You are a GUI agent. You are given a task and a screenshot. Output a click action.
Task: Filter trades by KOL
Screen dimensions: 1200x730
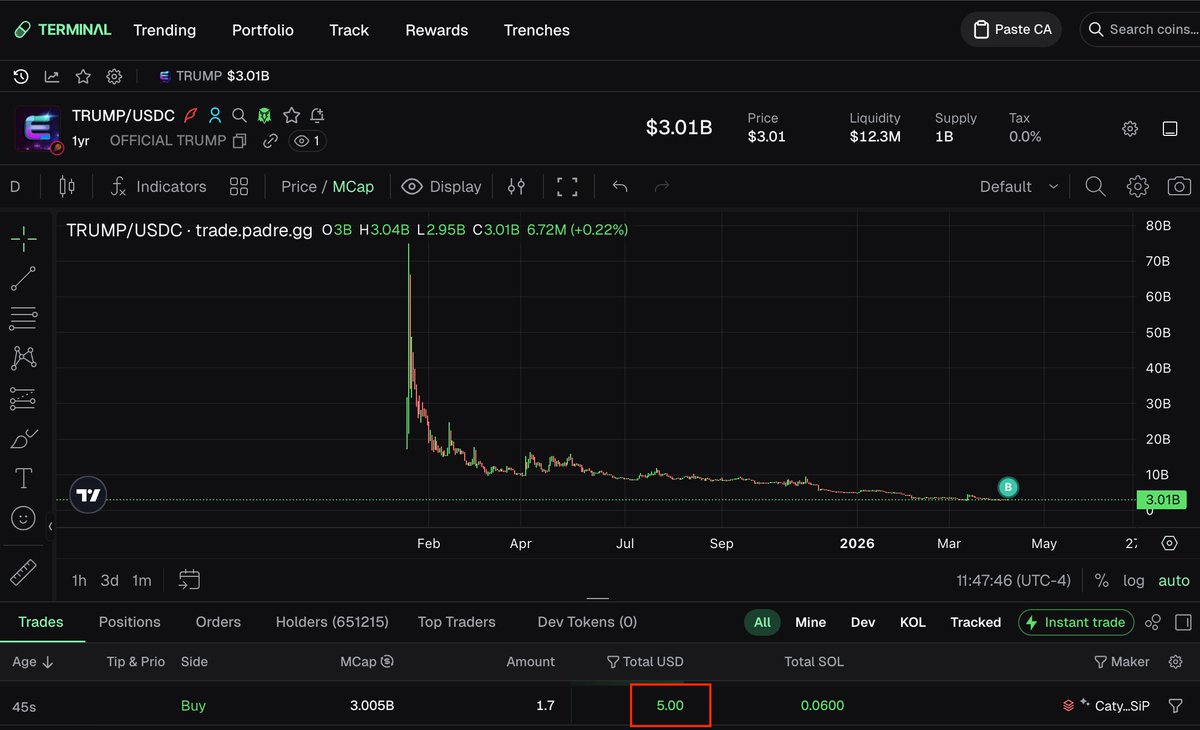click(913, 622)
